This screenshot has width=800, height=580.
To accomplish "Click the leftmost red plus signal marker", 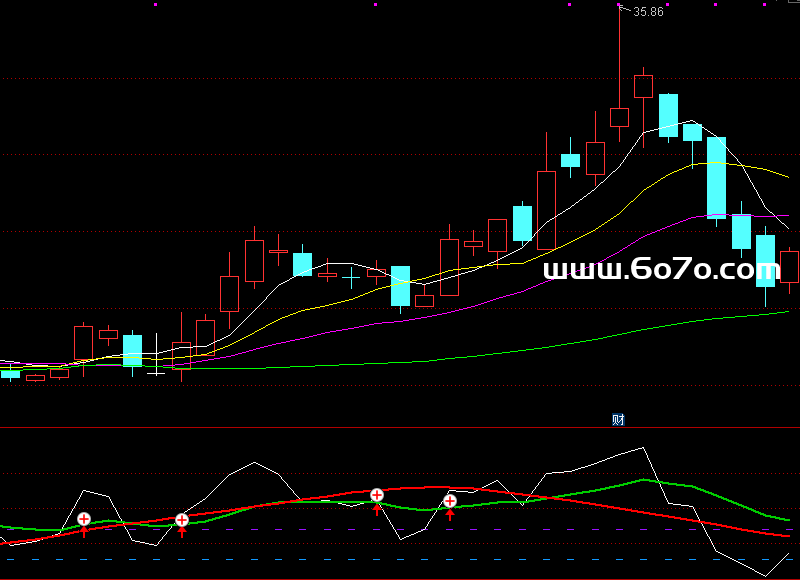I will click(x=84, y=519).
